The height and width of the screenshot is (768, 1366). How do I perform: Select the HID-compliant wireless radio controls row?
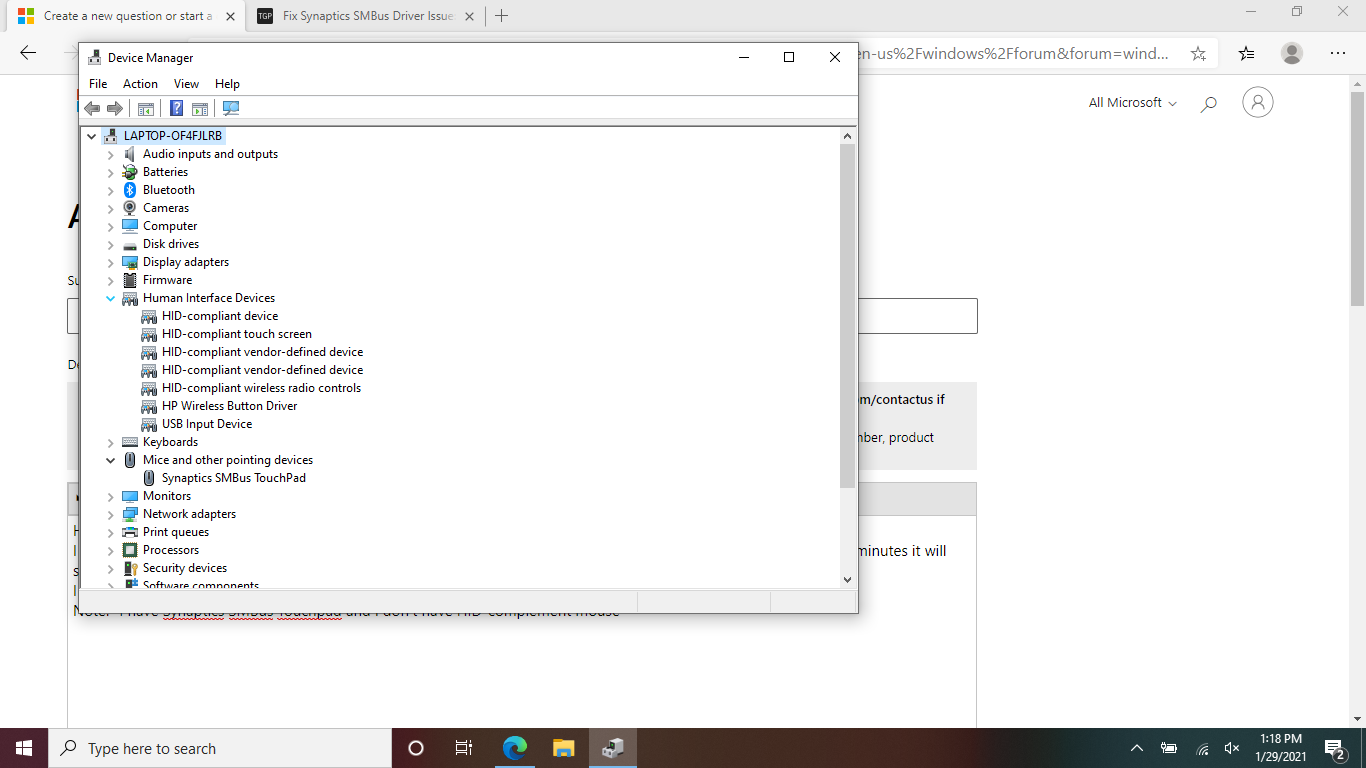tap(261, 388)
